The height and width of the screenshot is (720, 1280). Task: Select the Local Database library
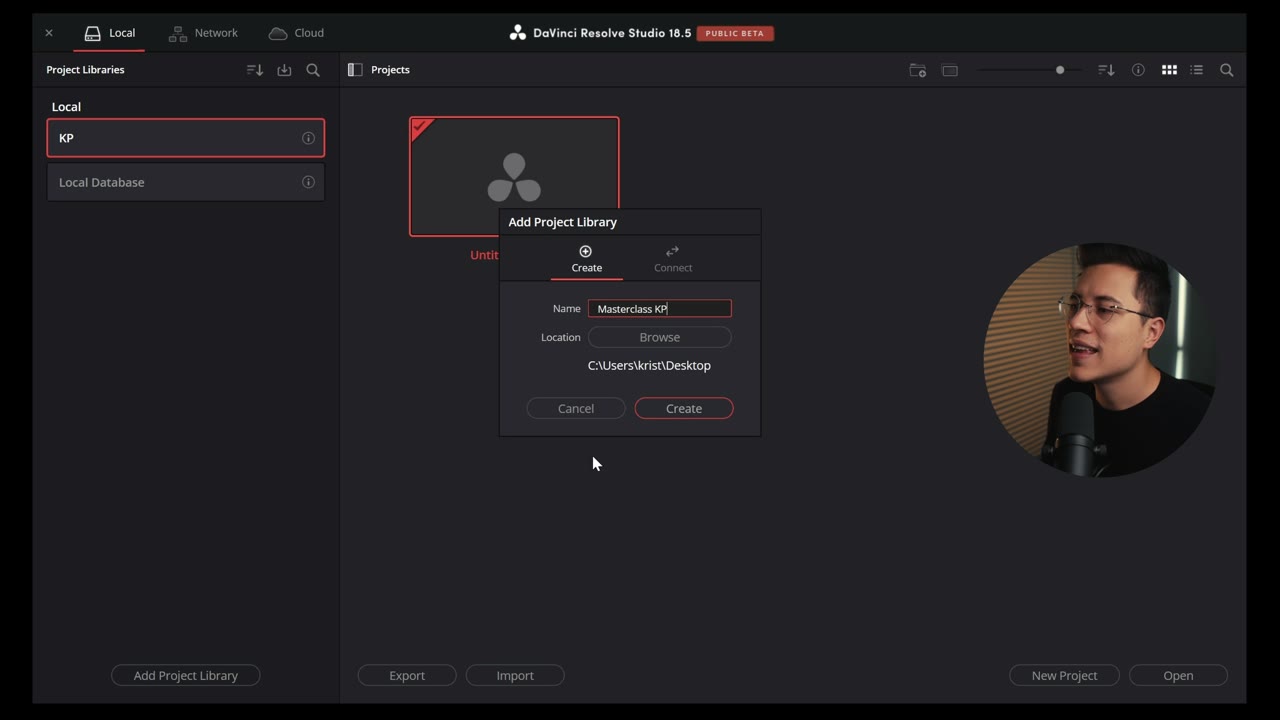pos(186,182)
